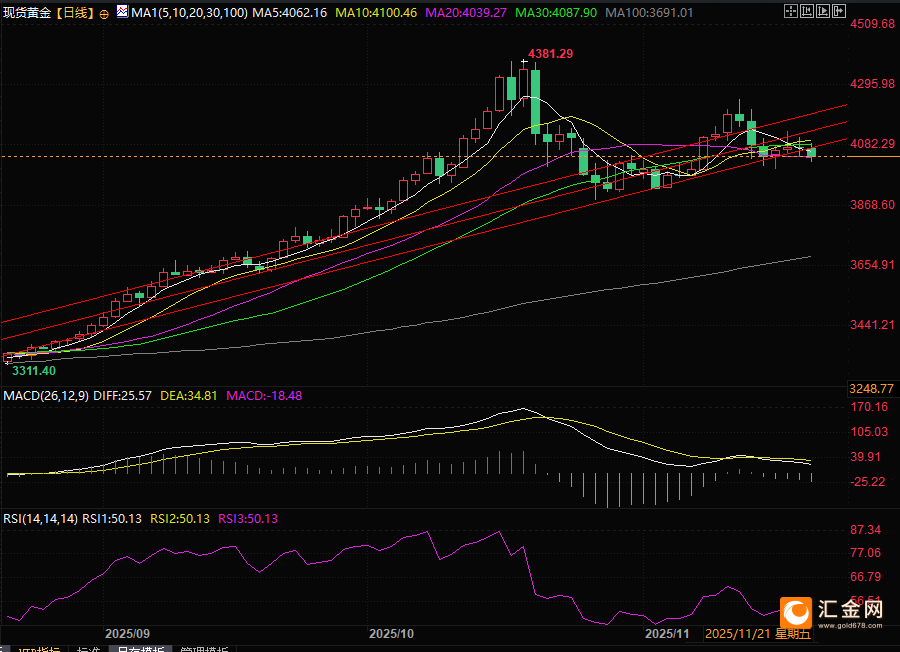The height and width of the screenshot is (652, 900).
Task: Click the panel export arrow icon
Action: tap(839, 11)
